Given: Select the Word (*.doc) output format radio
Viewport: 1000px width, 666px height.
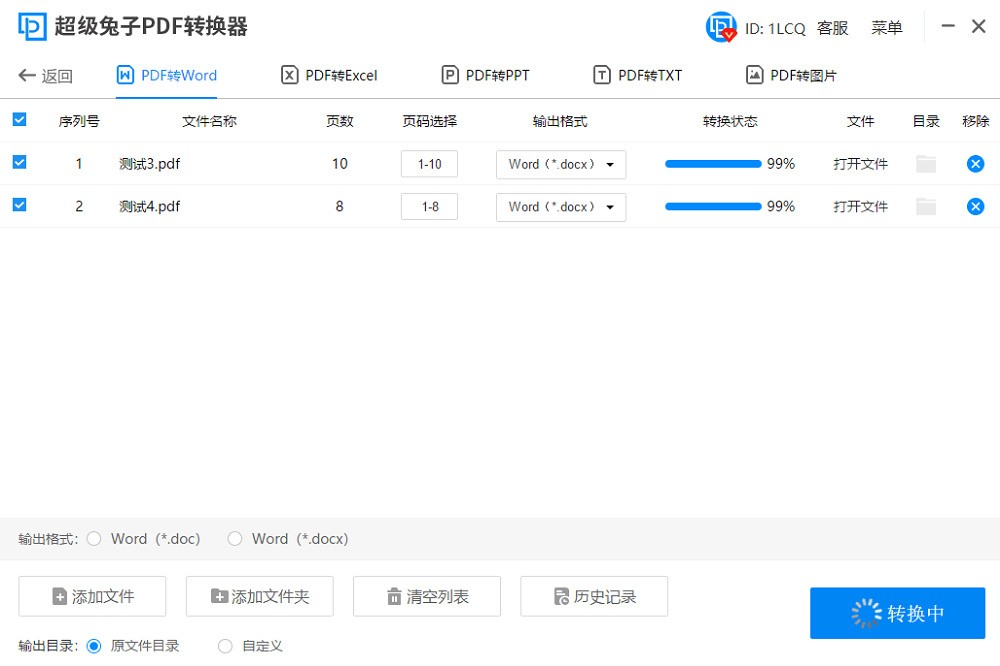Looking at the screenshot, I should (93, 538).
